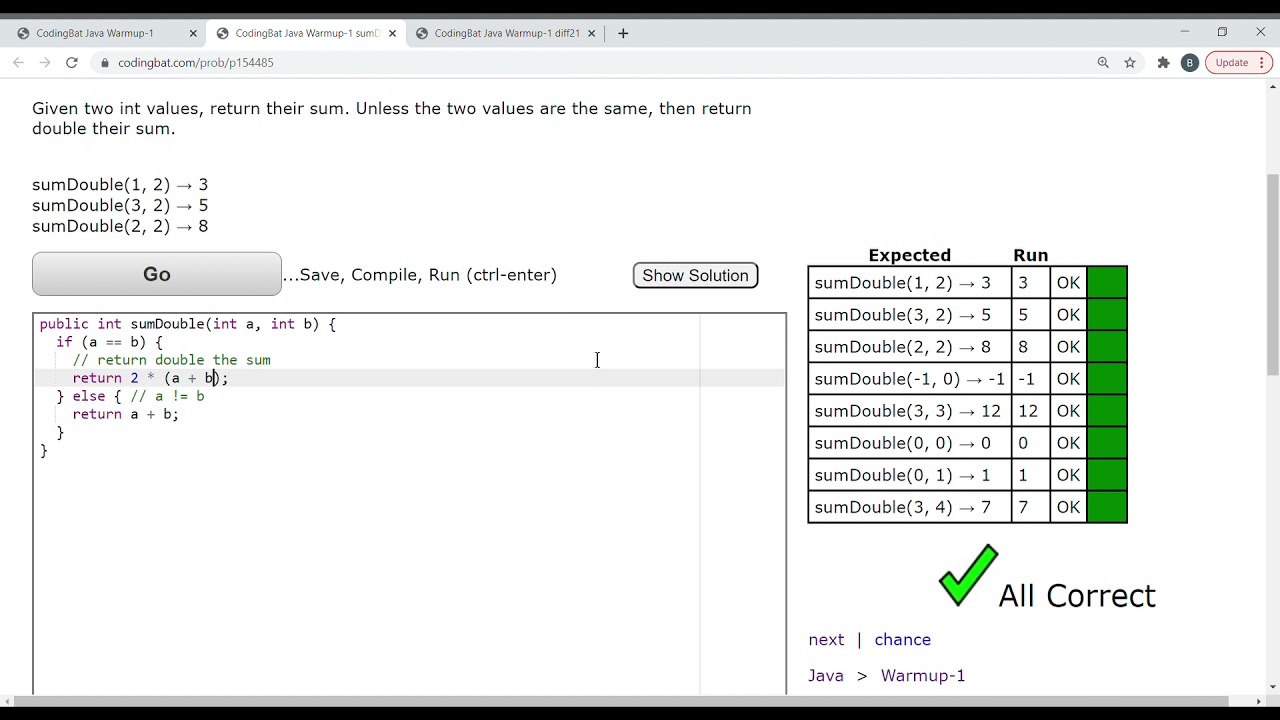Click the run value 12 in results table
The image size is (1280, 720).
click(1029, 411)
